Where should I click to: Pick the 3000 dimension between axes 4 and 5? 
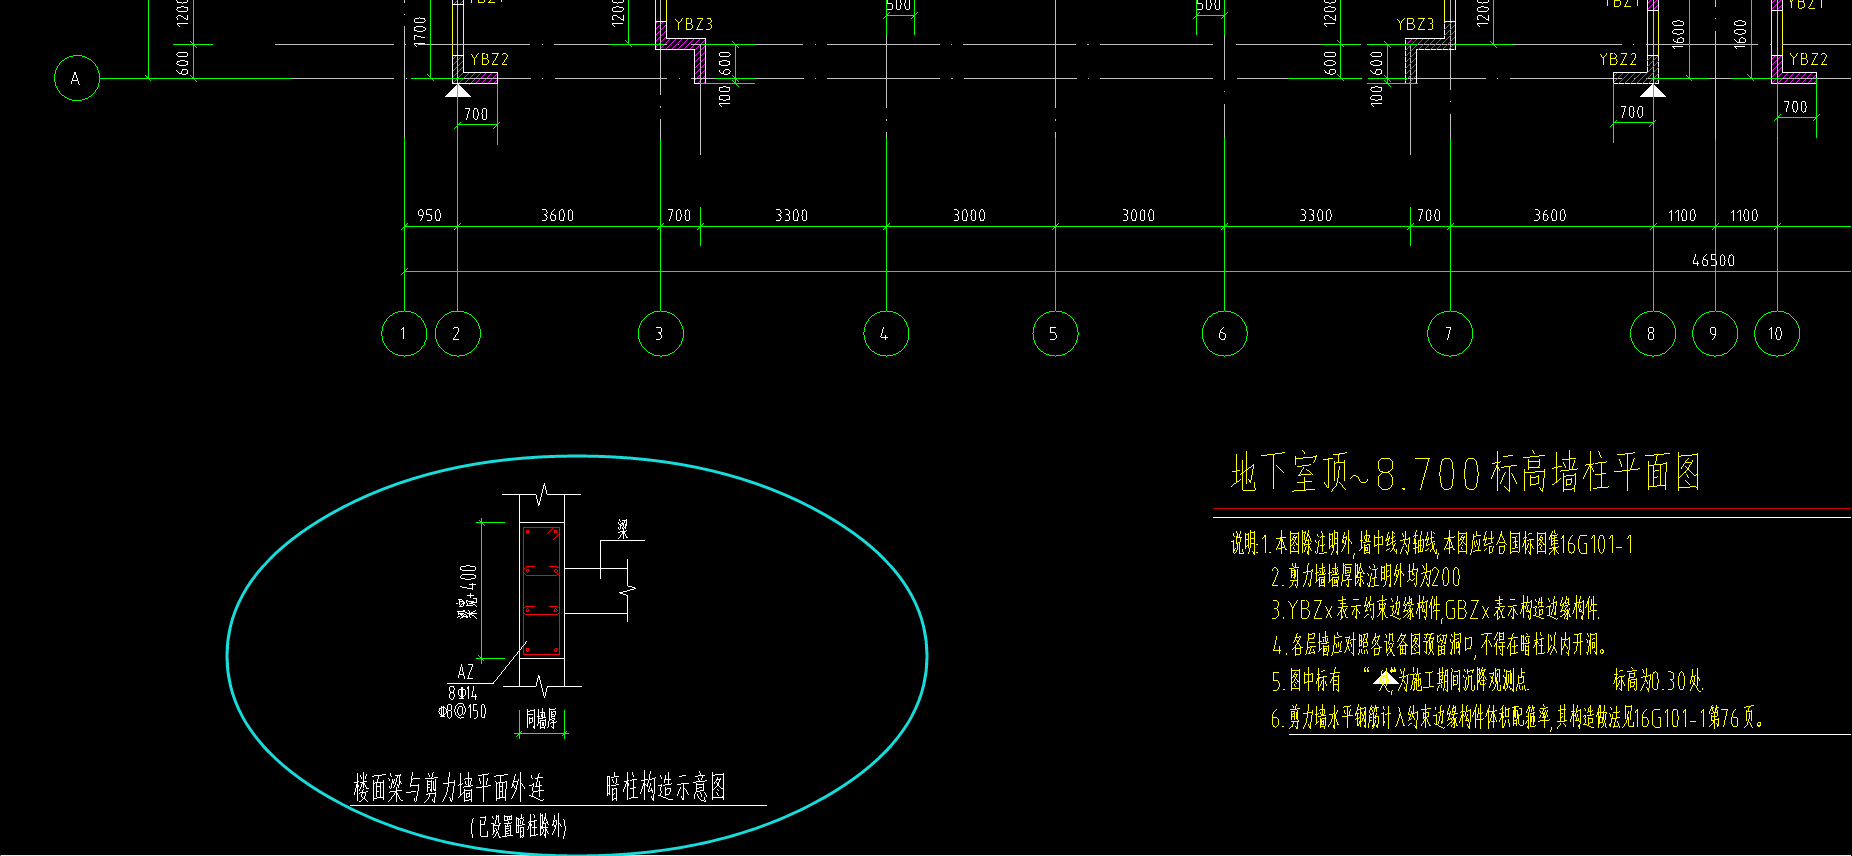coord(969,215)
